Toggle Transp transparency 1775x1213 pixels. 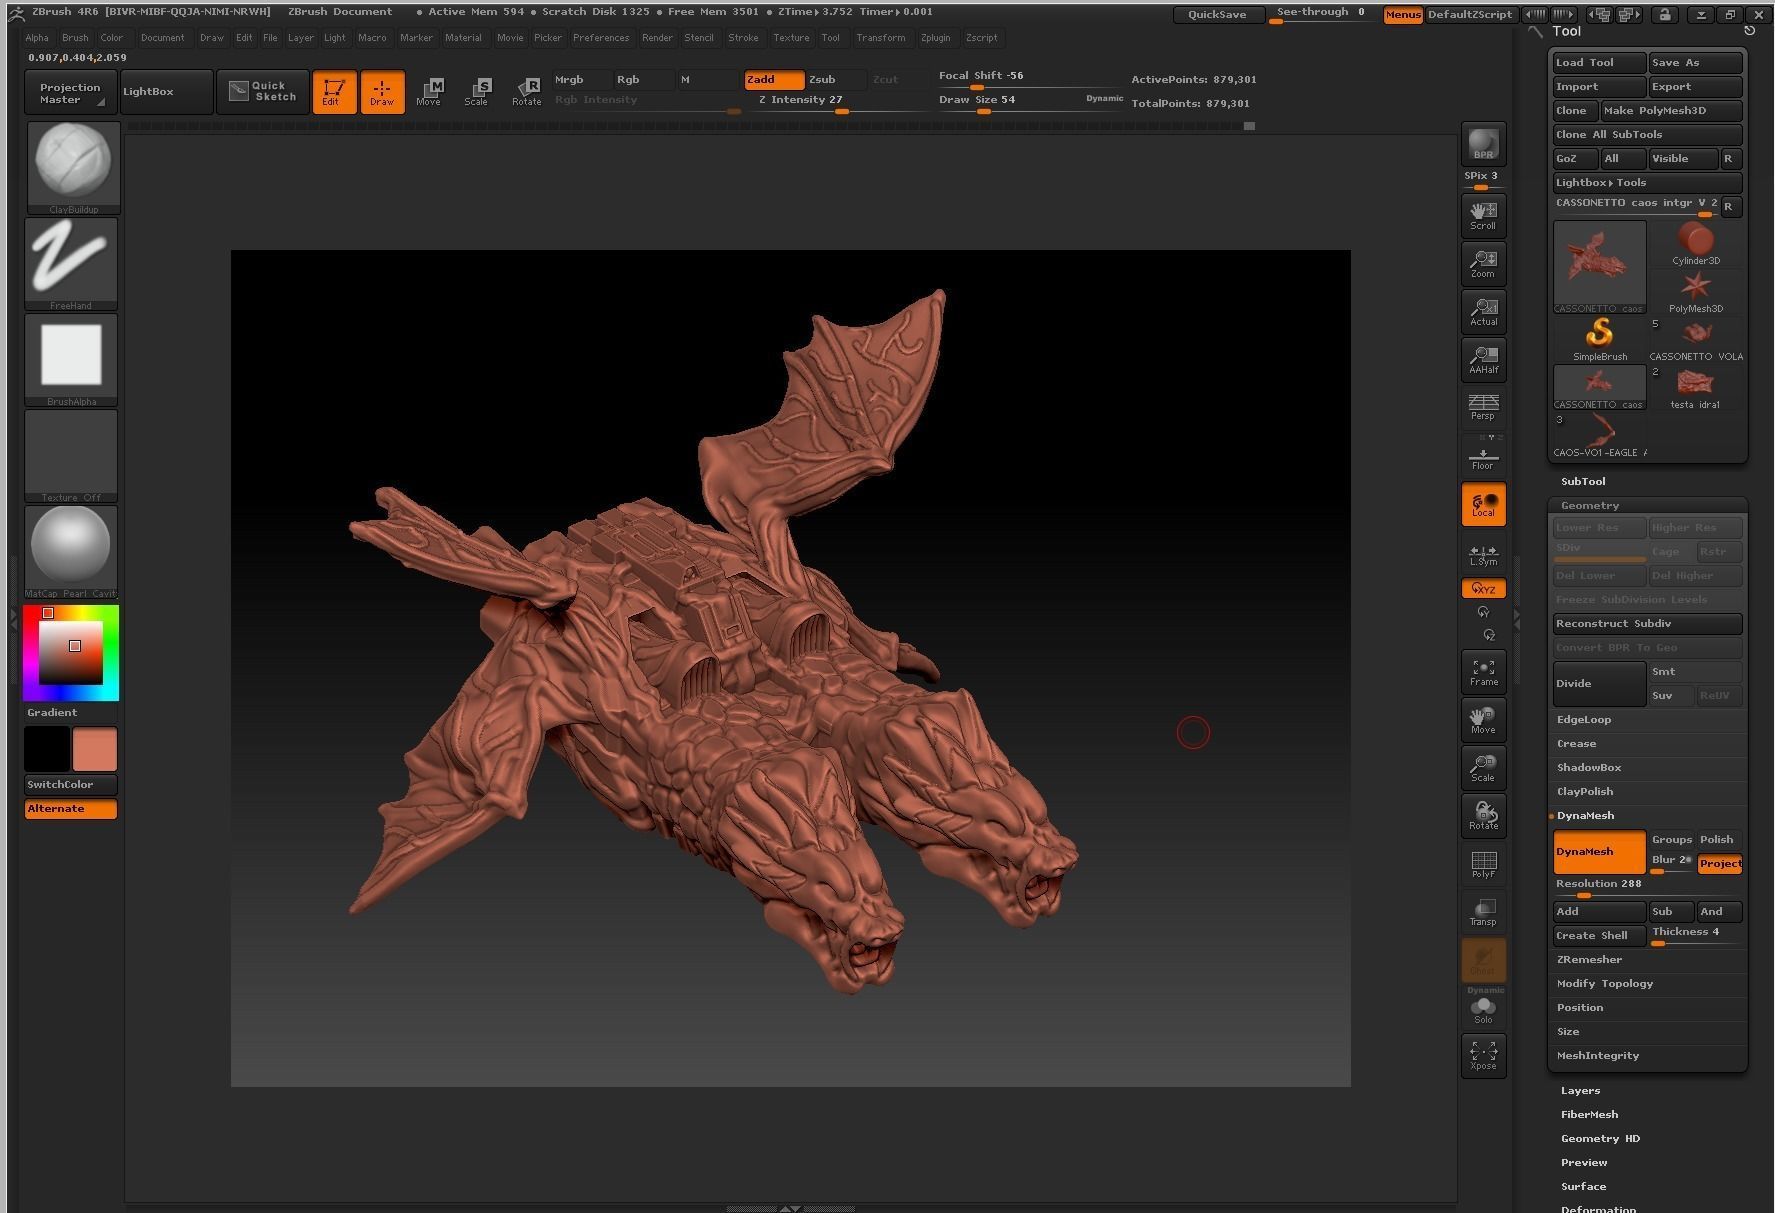click(1483, 912)
